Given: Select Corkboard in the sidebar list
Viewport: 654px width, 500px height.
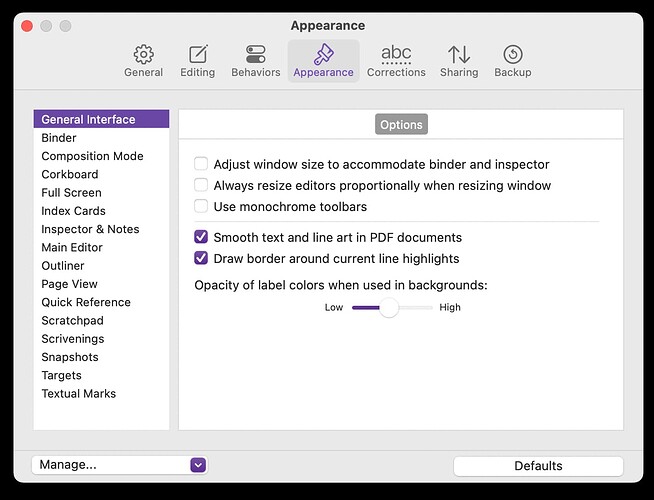Looking at the screenshot, I should [x=101, y=174].
